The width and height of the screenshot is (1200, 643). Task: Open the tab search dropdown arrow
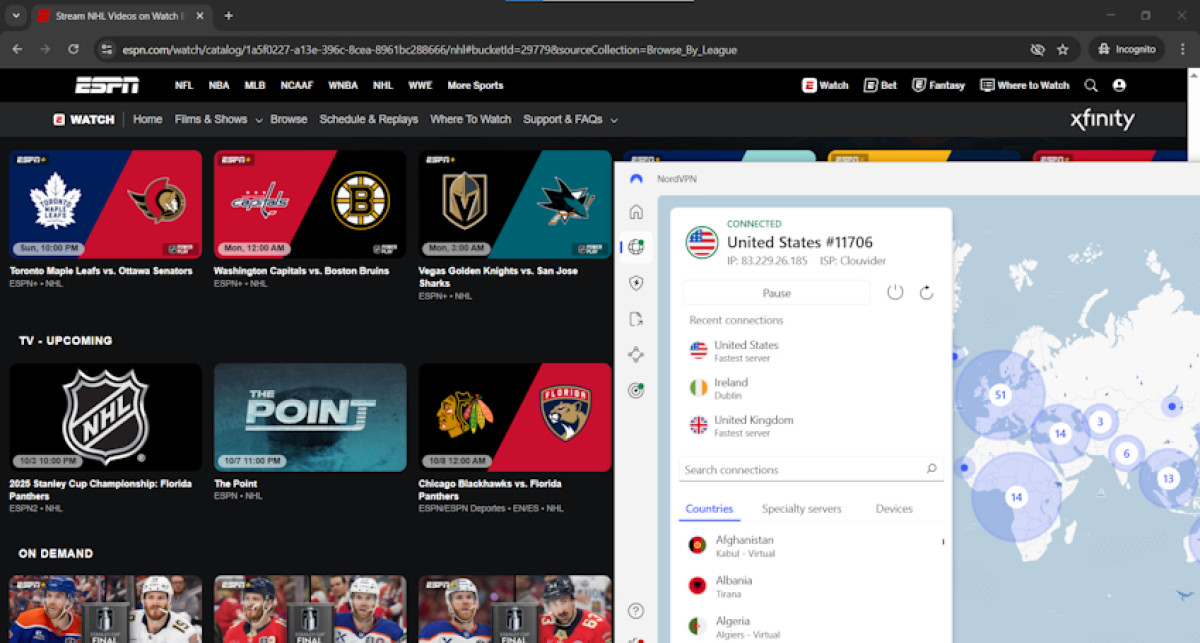point(16,16)
